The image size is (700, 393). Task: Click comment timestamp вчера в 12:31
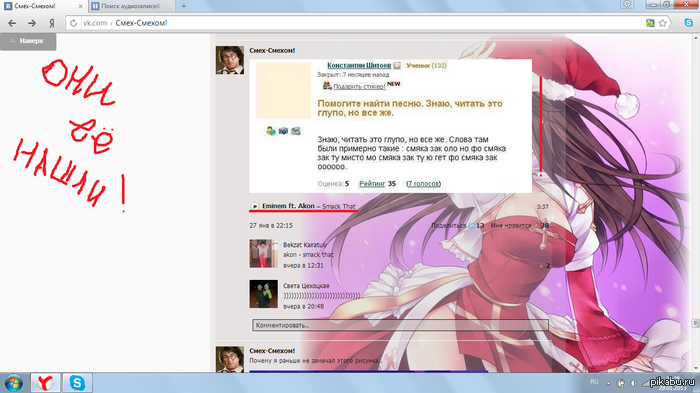click(304, 265)
